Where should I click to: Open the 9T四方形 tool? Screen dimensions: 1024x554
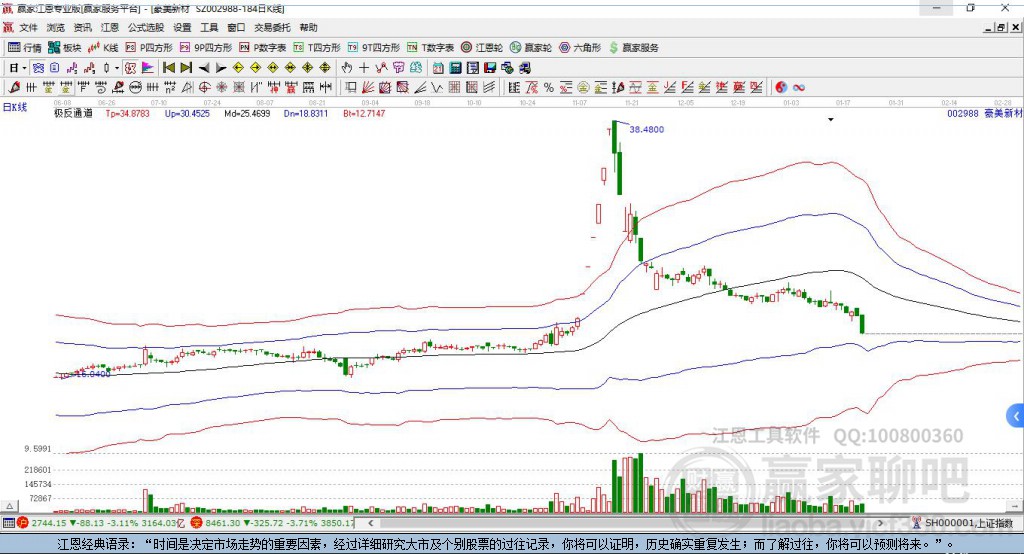click(x=374, y=48)
